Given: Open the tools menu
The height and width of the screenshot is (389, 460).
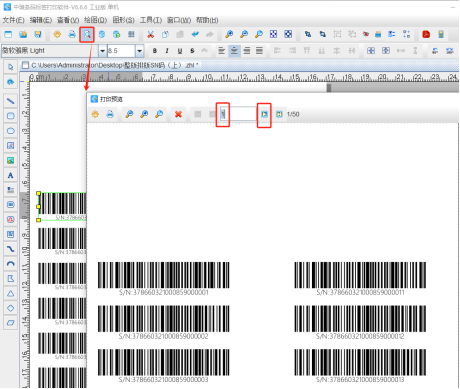Looking at the screenshot, I should pos(151,20).
